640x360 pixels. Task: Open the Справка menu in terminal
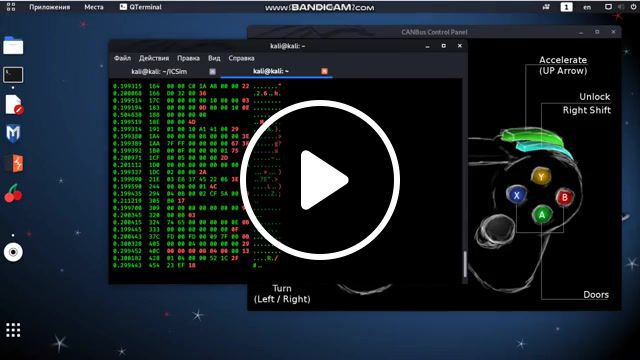coord(241,58)
